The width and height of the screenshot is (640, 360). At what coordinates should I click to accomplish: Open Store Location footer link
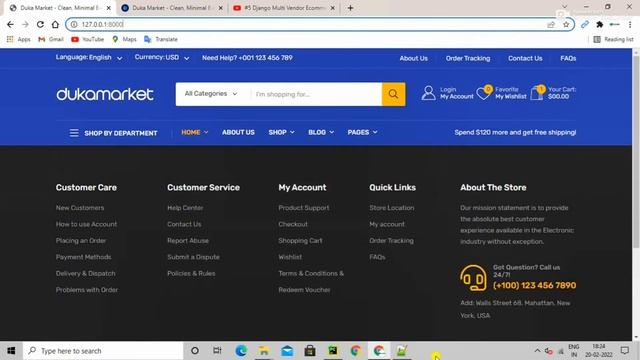click(x=391, y=208)
